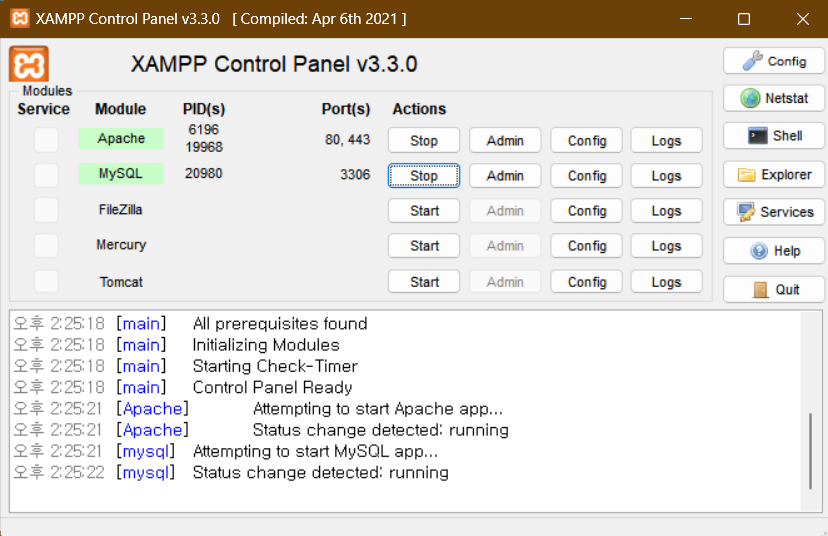
Task: Toggle the Mercury service checkbox
Action: coord(46,246)
